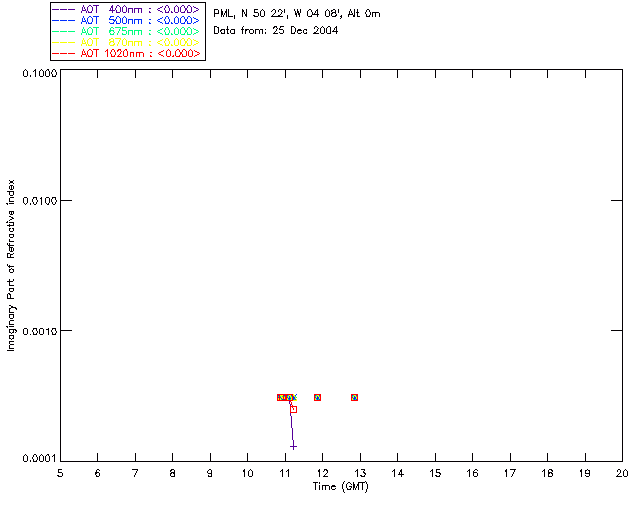Click the x-axis tick label 10
This screenshot has width=640, height=512.
pos(248,473)
